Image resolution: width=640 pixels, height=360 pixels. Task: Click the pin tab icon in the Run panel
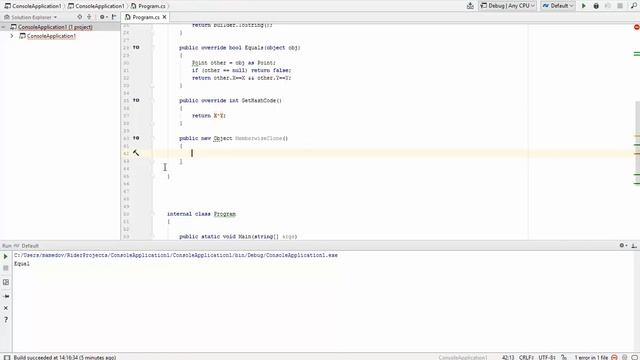[6, 296]
